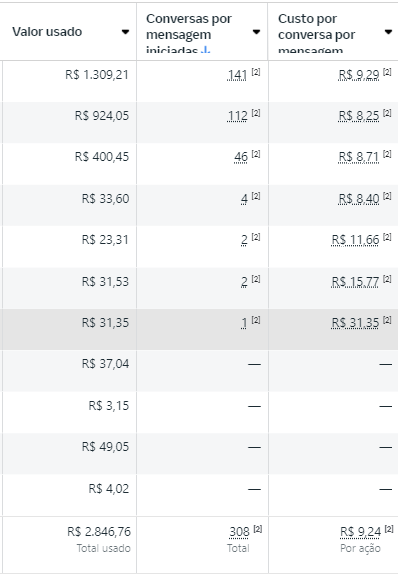Click the Custo por conversa por mensagem header
This screenshot has height=574, width=398.
pos(316,34)
